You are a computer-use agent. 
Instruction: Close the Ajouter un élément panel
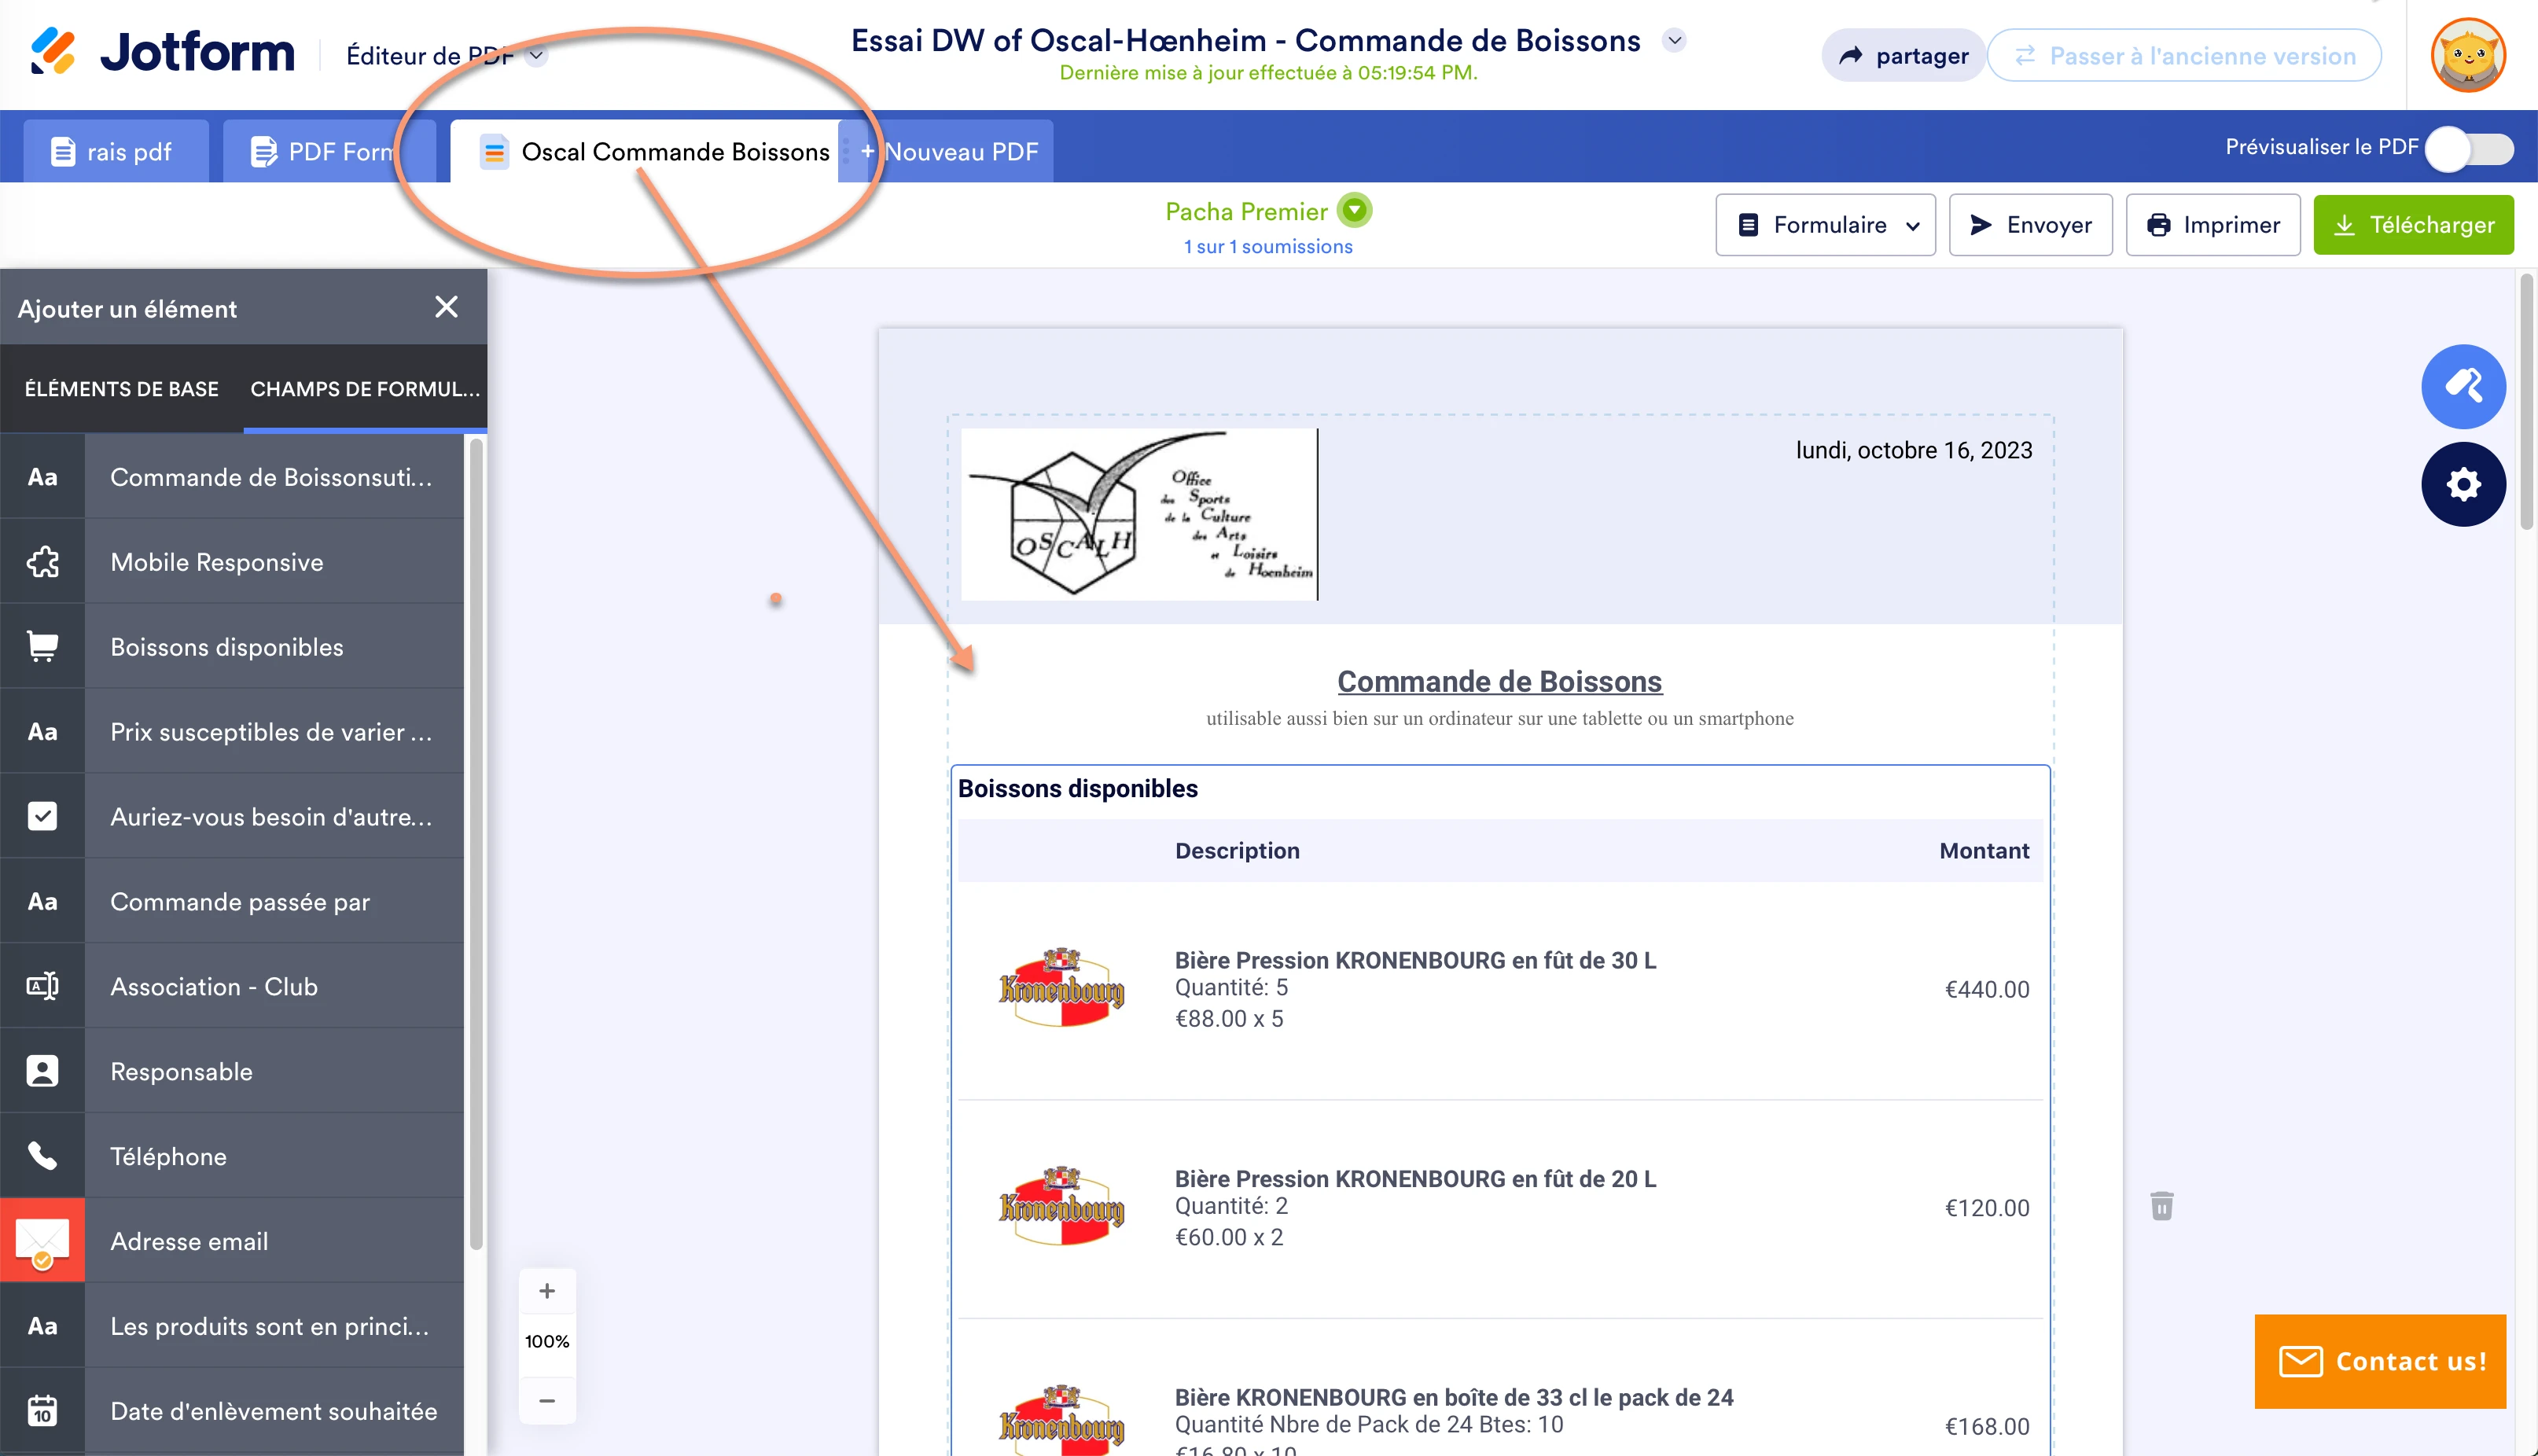pyautogui.click(x=446, y=307)
